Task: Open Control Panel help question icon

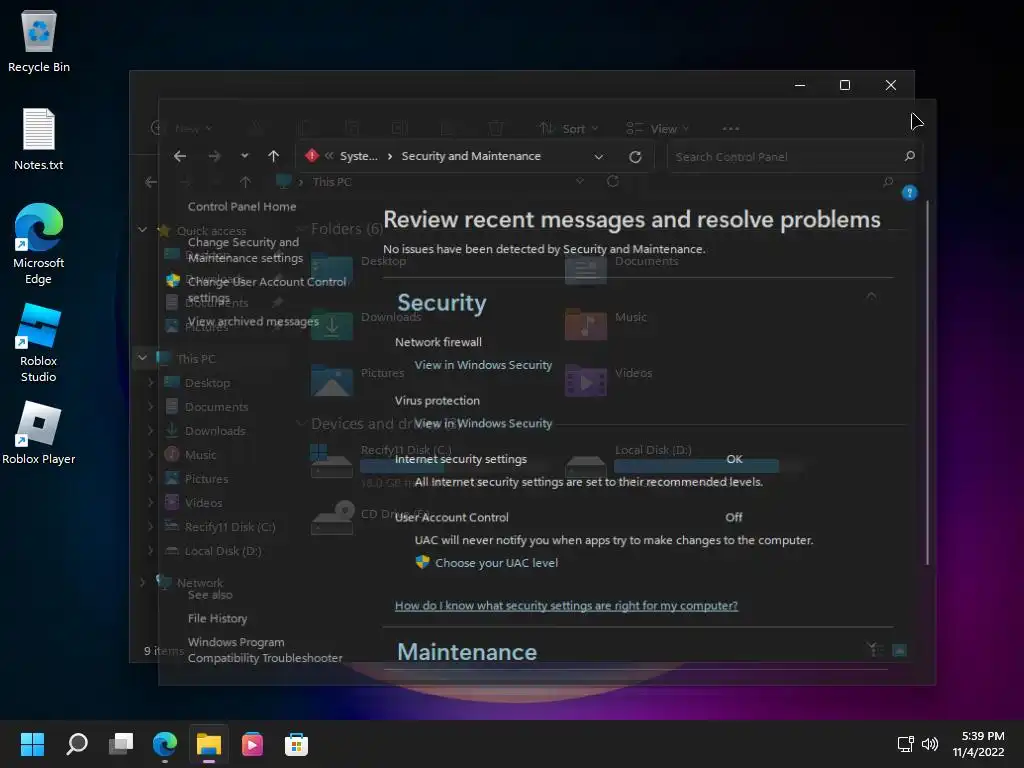Action: [910, 193]
